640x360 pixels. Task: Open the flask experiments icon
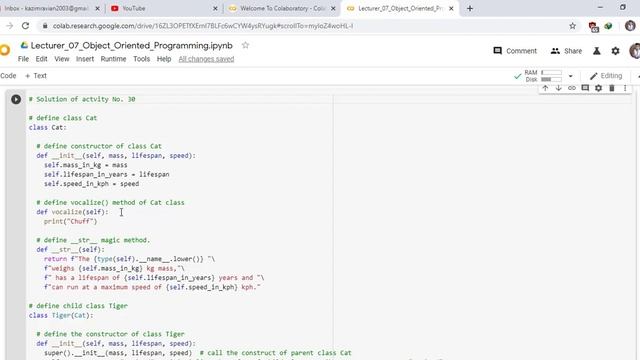click(597, 51)
